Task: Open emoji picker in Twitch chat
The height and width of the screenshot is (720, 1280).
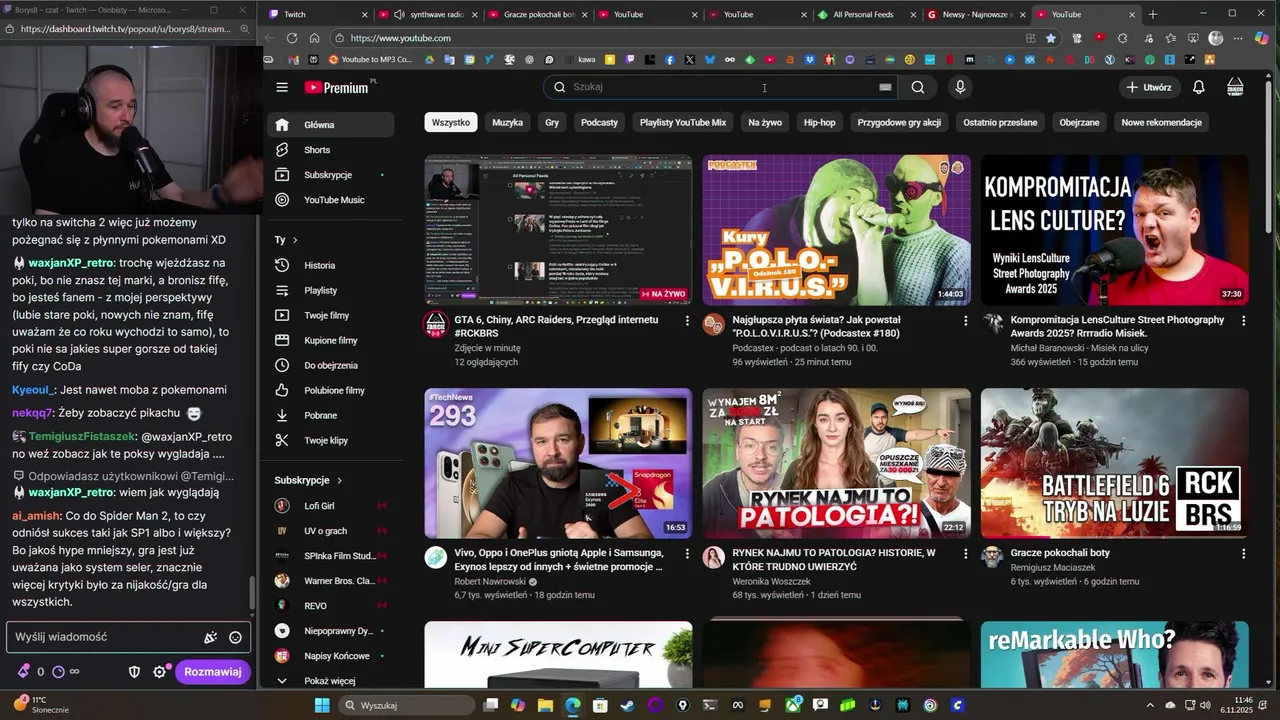Action: coord(235,637)
